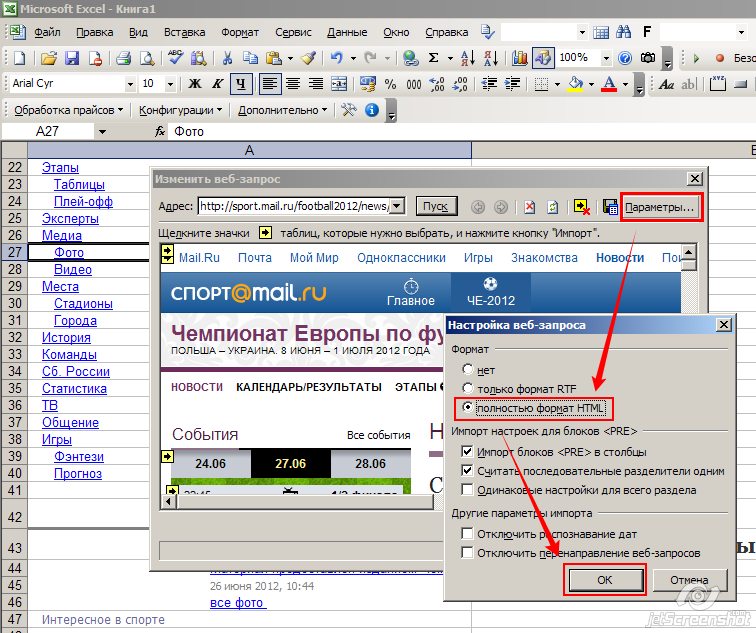Click the 'все фото' link
Screen dimensions: 756x633
[237, 603]
